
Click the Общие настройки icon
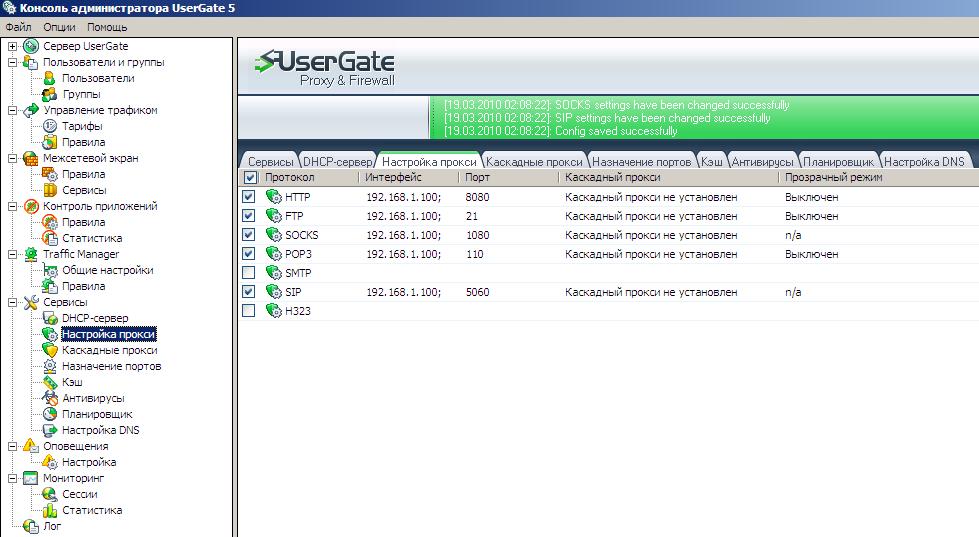coord(49,270)
